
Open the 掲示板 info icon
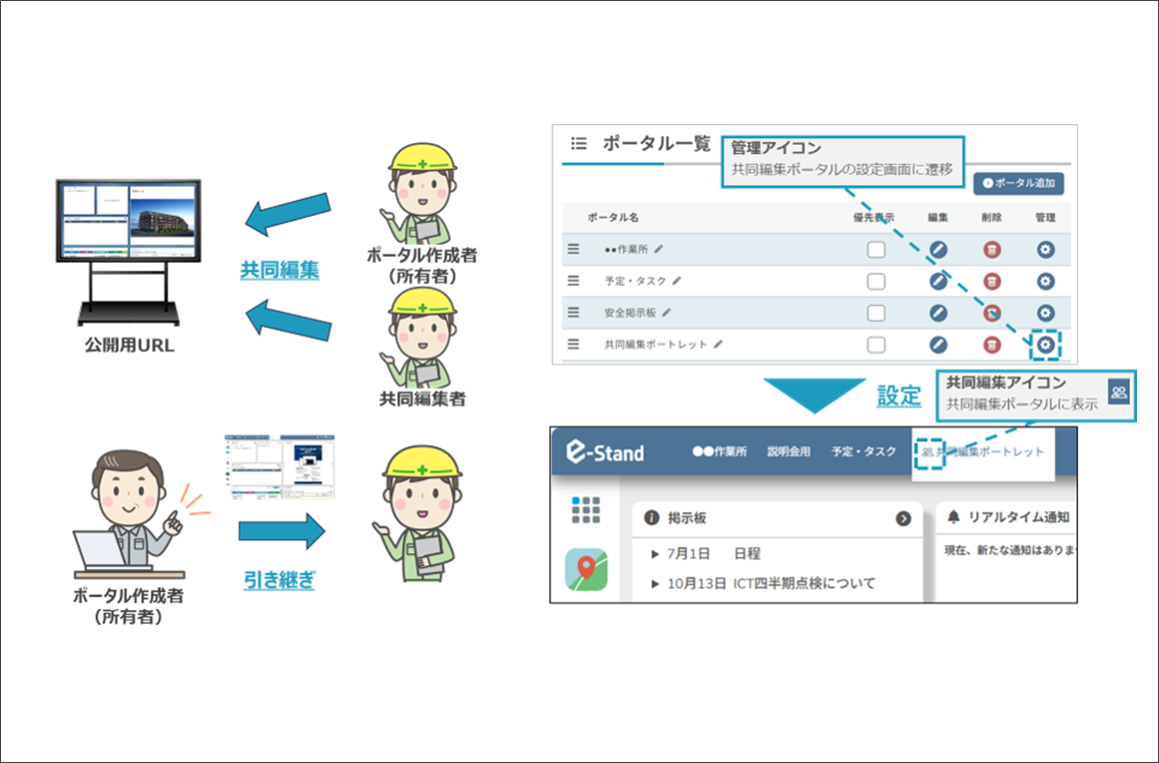tap(650, 518)
